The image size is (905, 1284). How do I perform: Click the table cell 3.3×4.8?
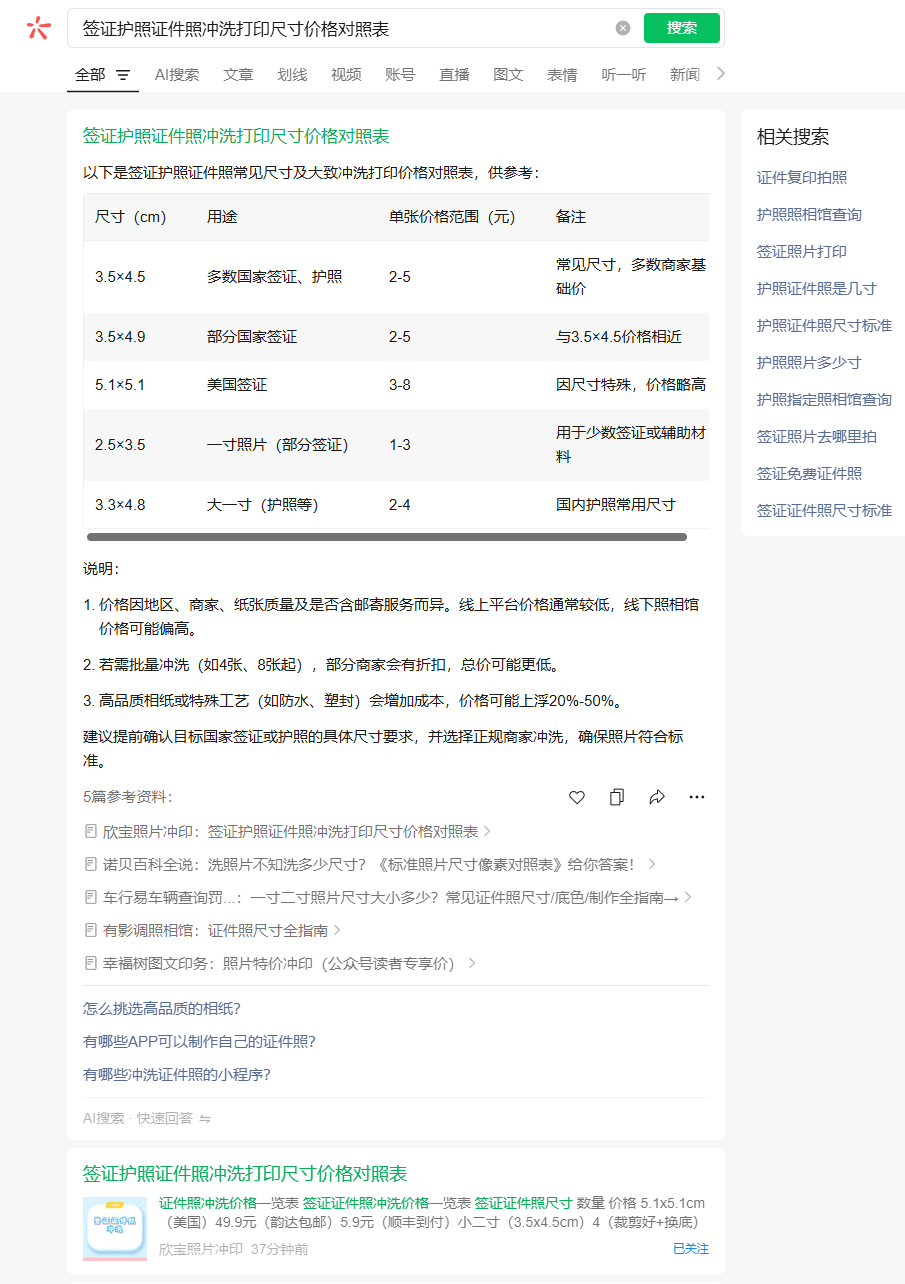tap(120, 504)
